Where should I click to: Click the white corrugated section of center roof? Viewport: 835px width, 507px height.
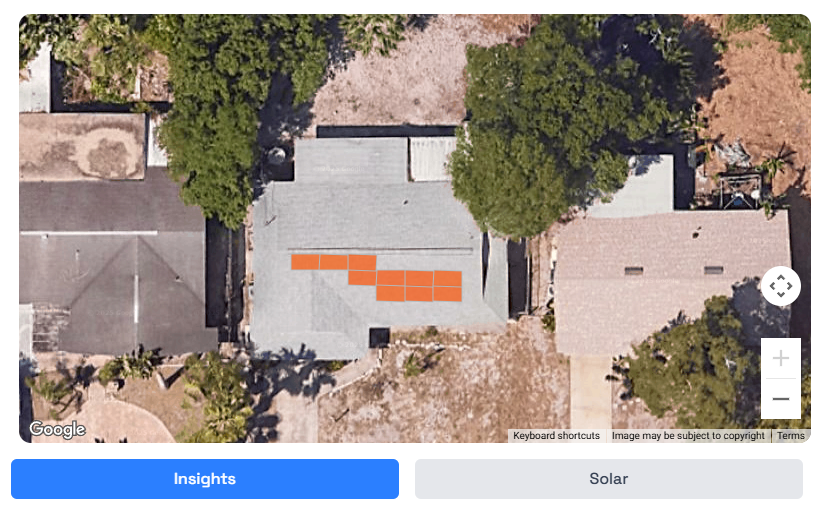click(432, 159)
